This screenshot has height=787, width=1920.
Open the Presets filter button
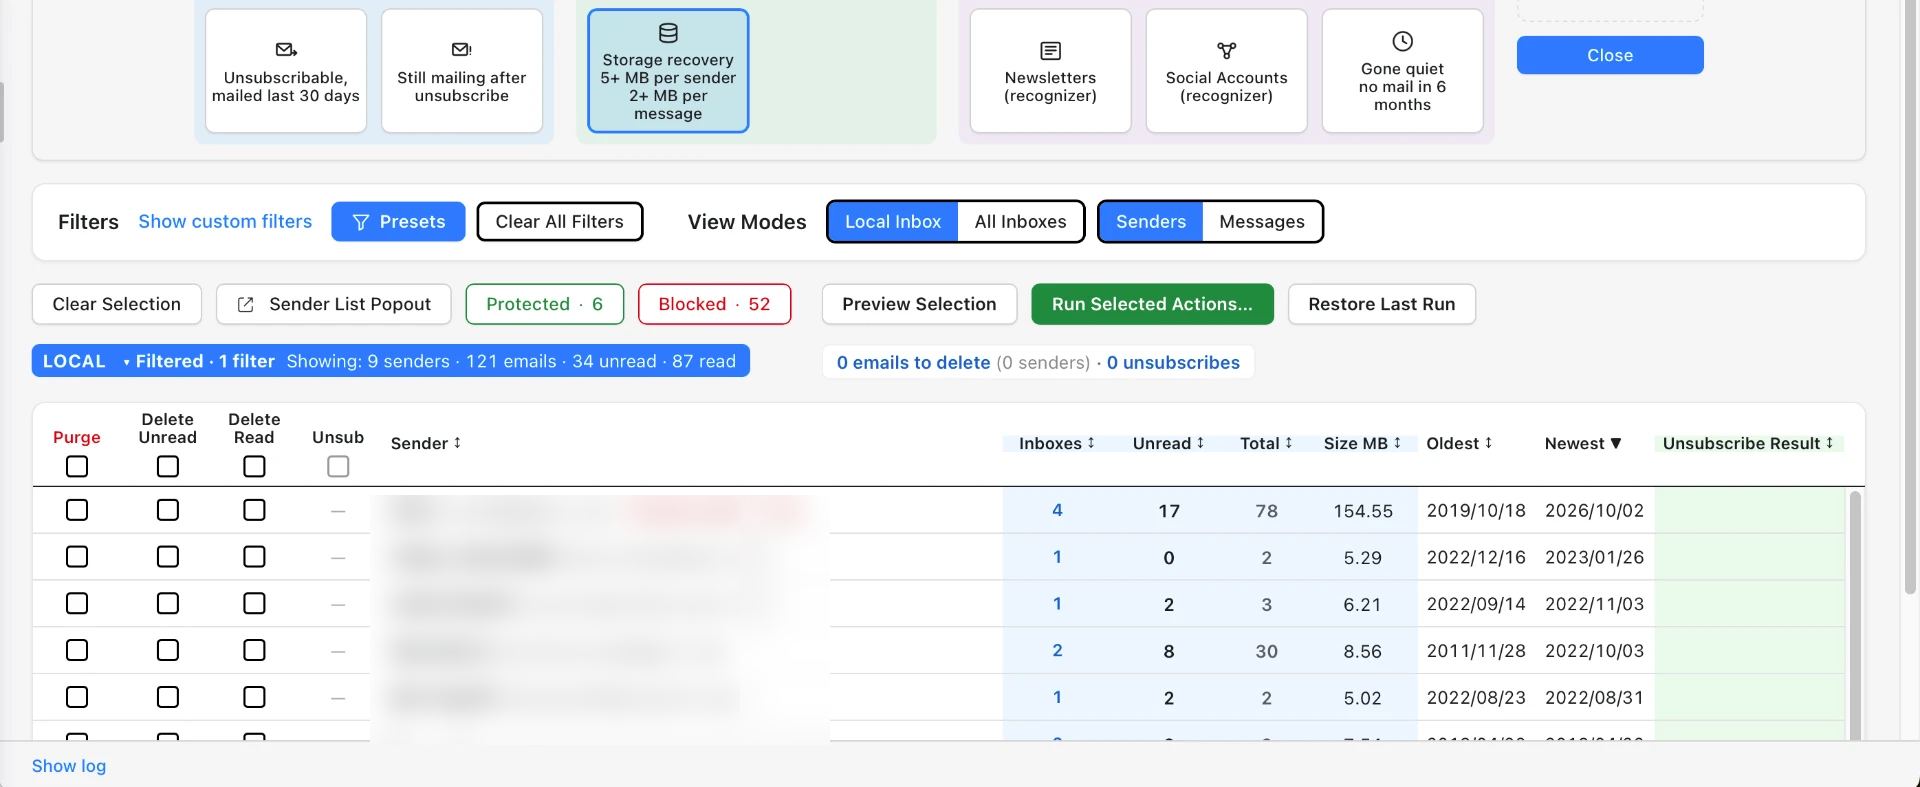pyautogui.click(x=398, y=221)
